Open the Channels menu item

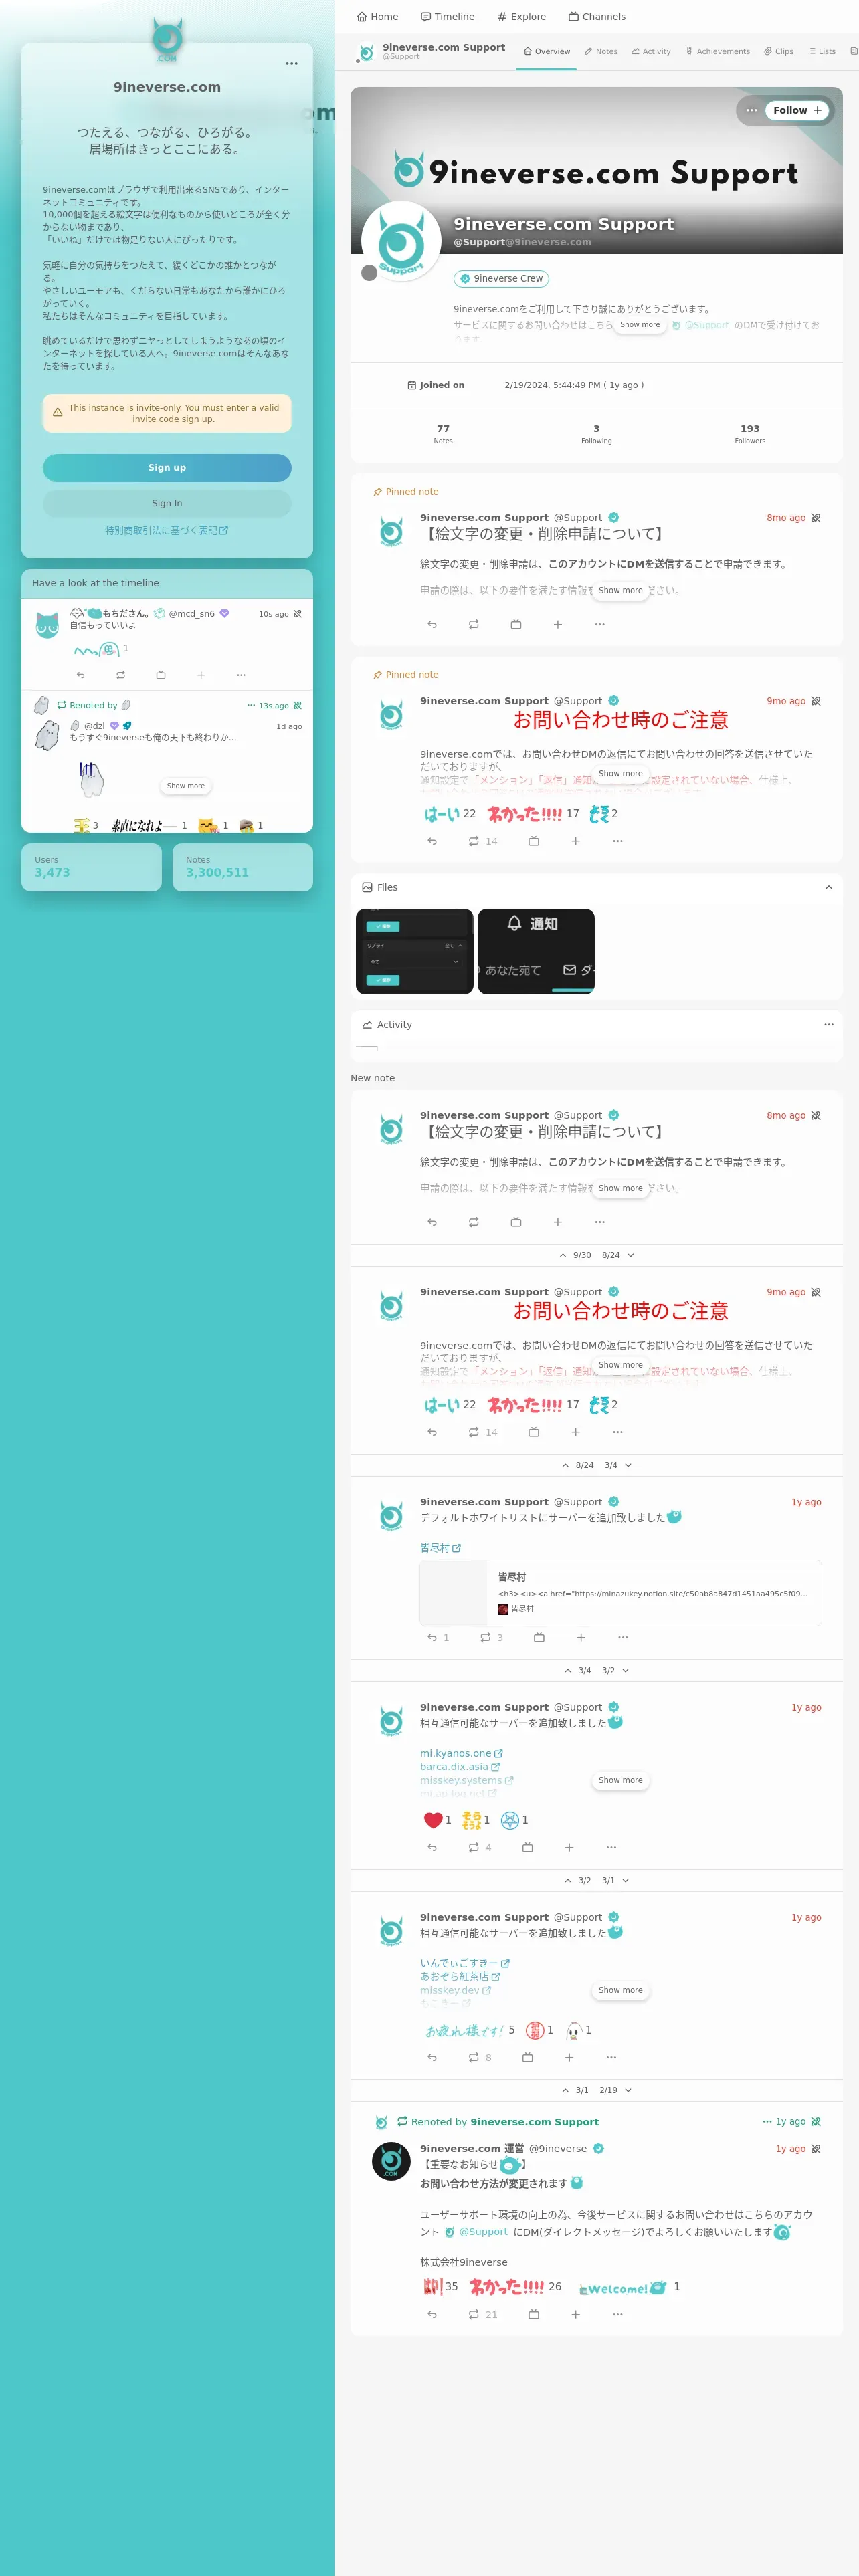(x=597, y=17)
